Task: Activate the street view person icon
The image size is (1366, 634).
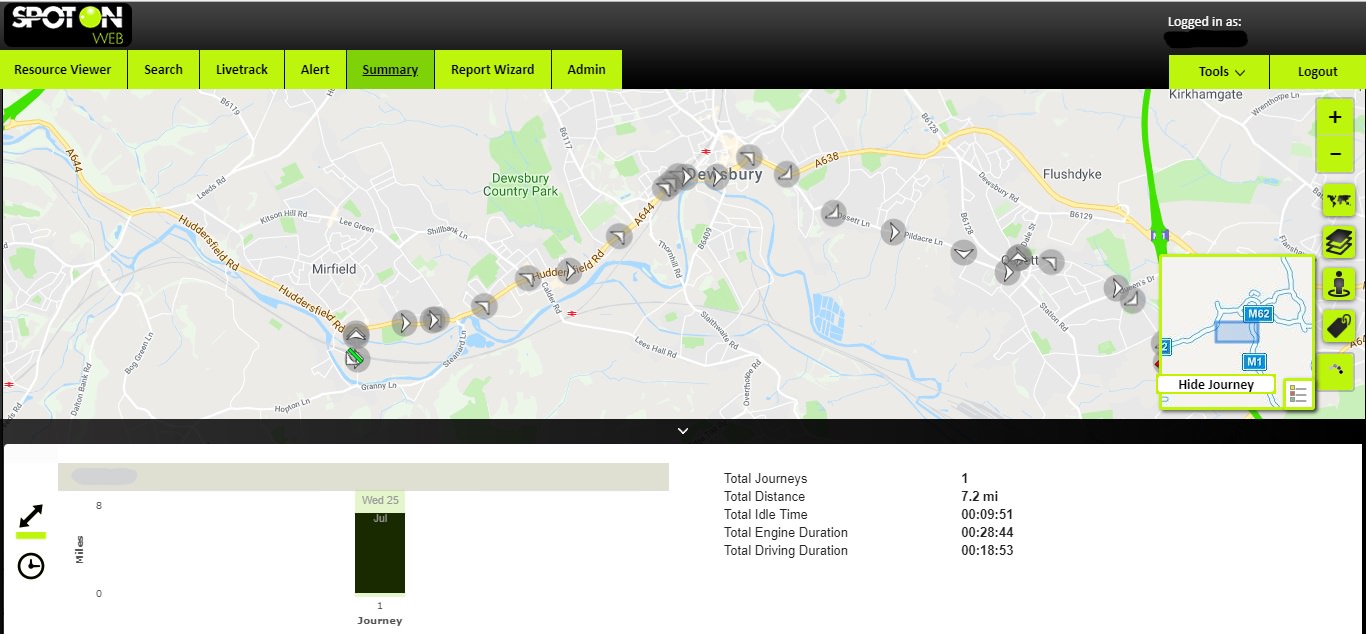Action: pyautogui.click(x=1338, y=284)
